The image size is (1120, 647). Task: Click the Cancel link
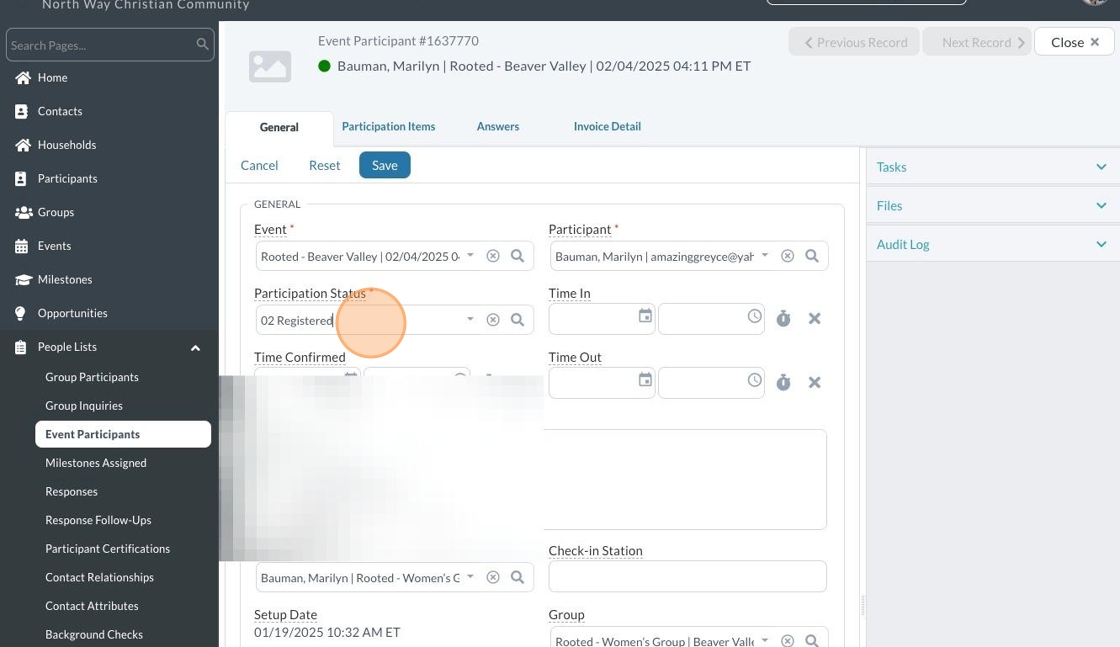259,165
